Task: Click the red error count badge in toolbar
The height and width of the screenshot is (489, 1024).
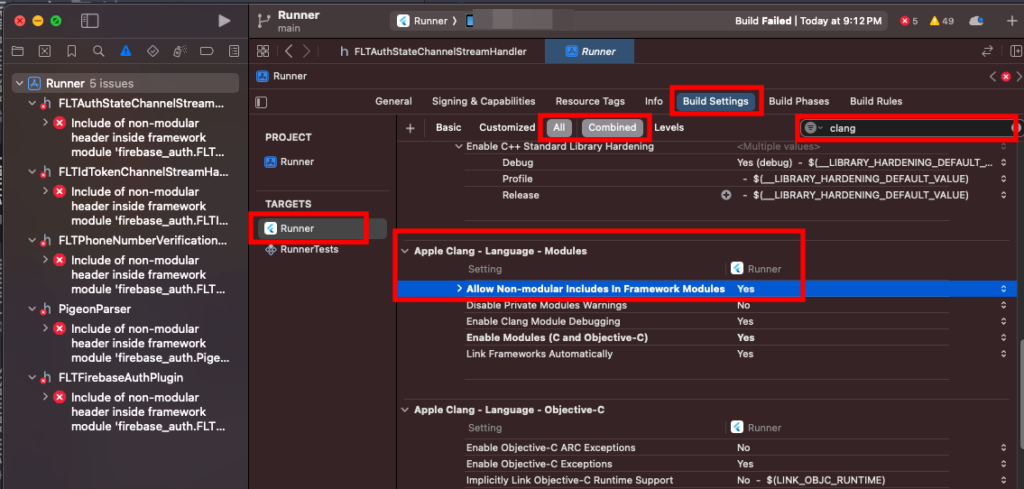Action: 909,21
